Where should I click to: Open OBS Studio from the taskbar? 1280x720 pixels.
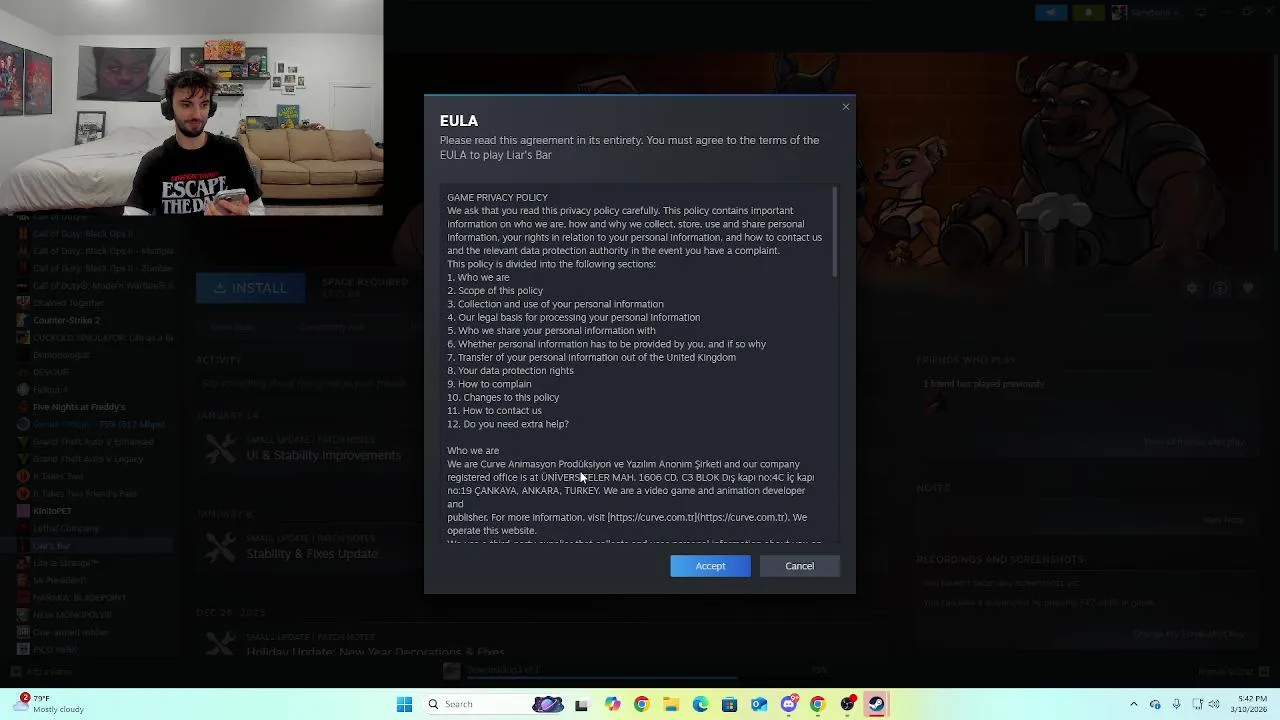[847, 704]
